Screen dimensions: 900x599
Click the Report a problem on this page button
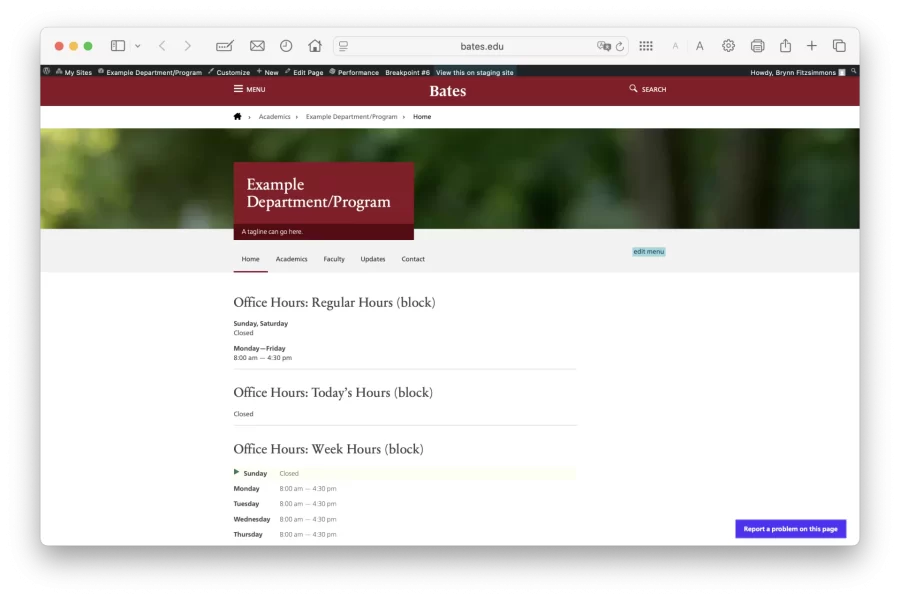[790, 528]
